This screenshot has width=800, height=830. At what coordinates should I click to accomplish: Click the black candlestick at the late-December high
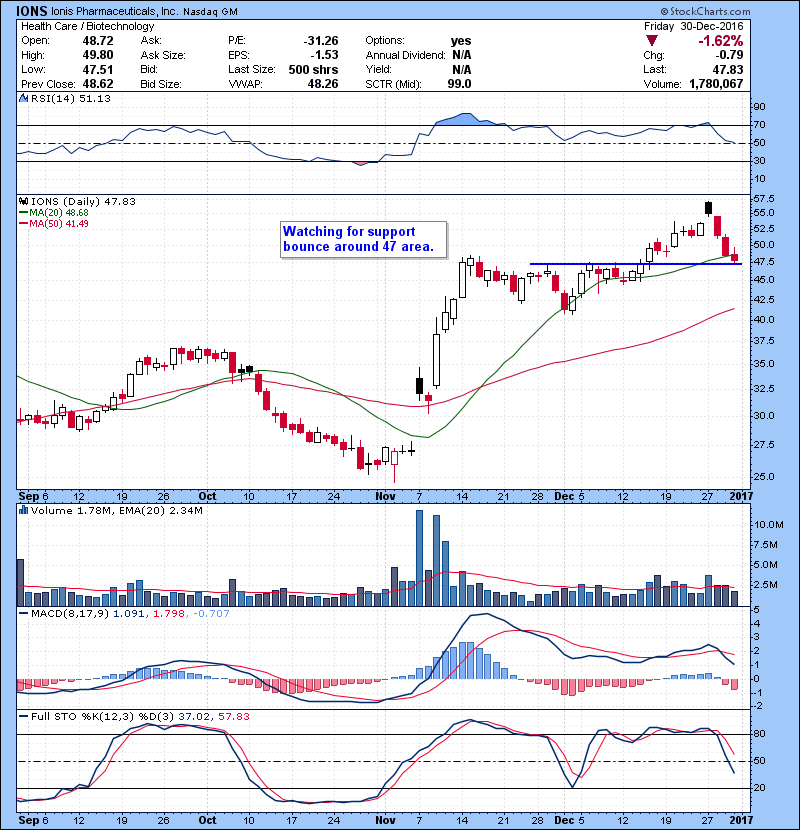pos(708,208)
